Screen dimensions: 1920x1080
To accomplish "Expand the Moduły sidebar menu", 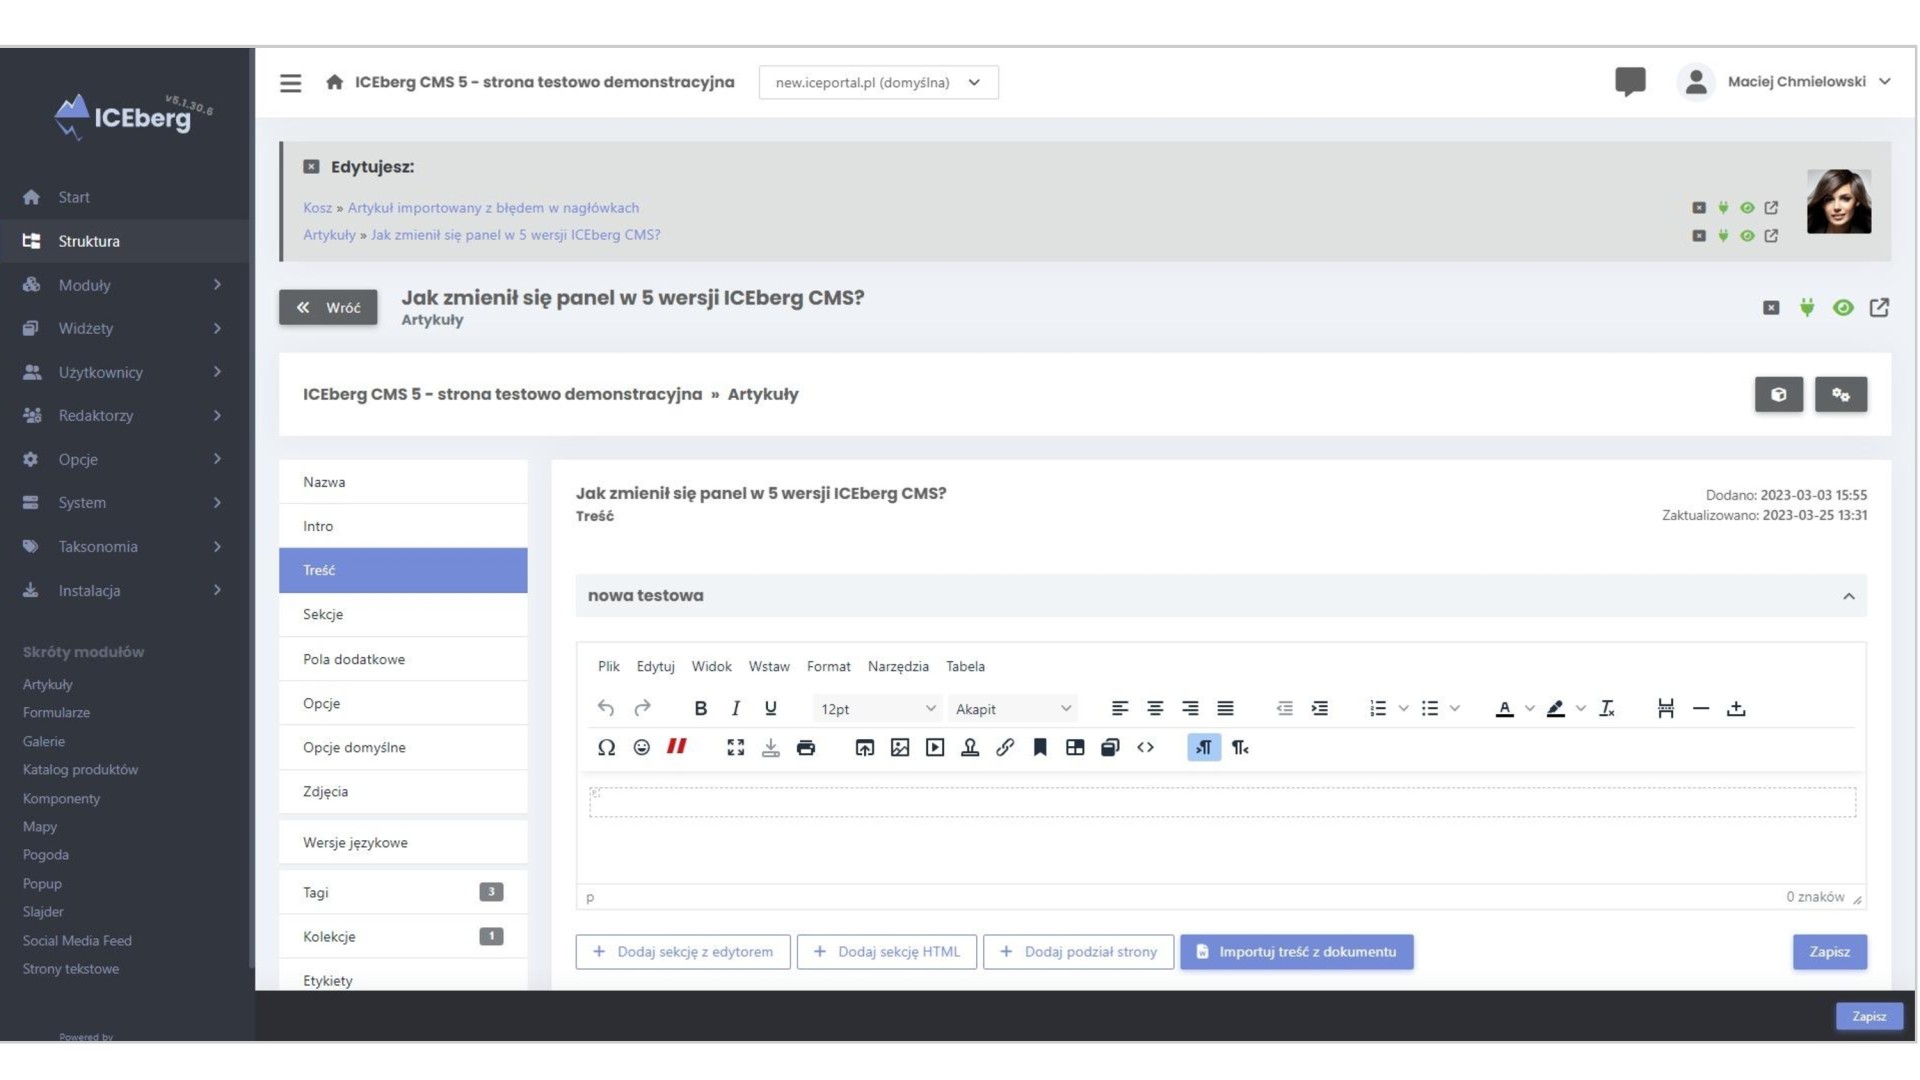I will [125, 285].
